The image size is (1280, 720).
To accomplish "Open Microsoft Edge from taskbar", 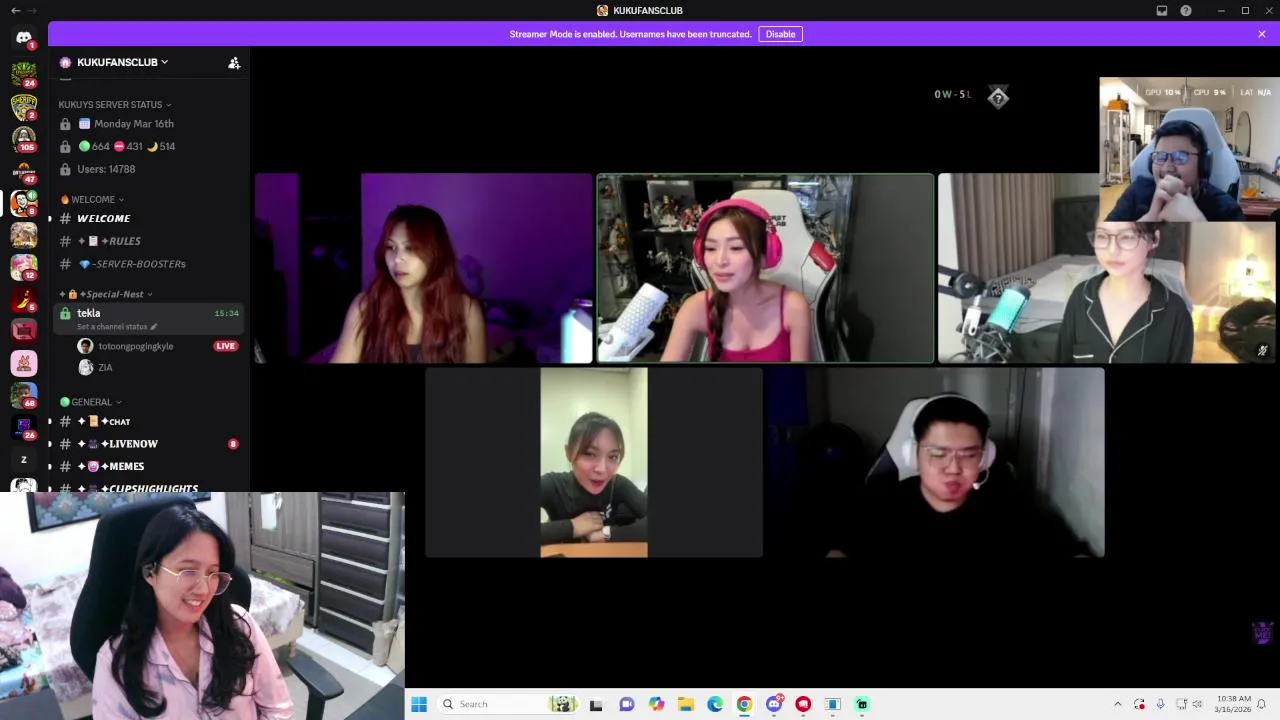I will click(715, 704).
